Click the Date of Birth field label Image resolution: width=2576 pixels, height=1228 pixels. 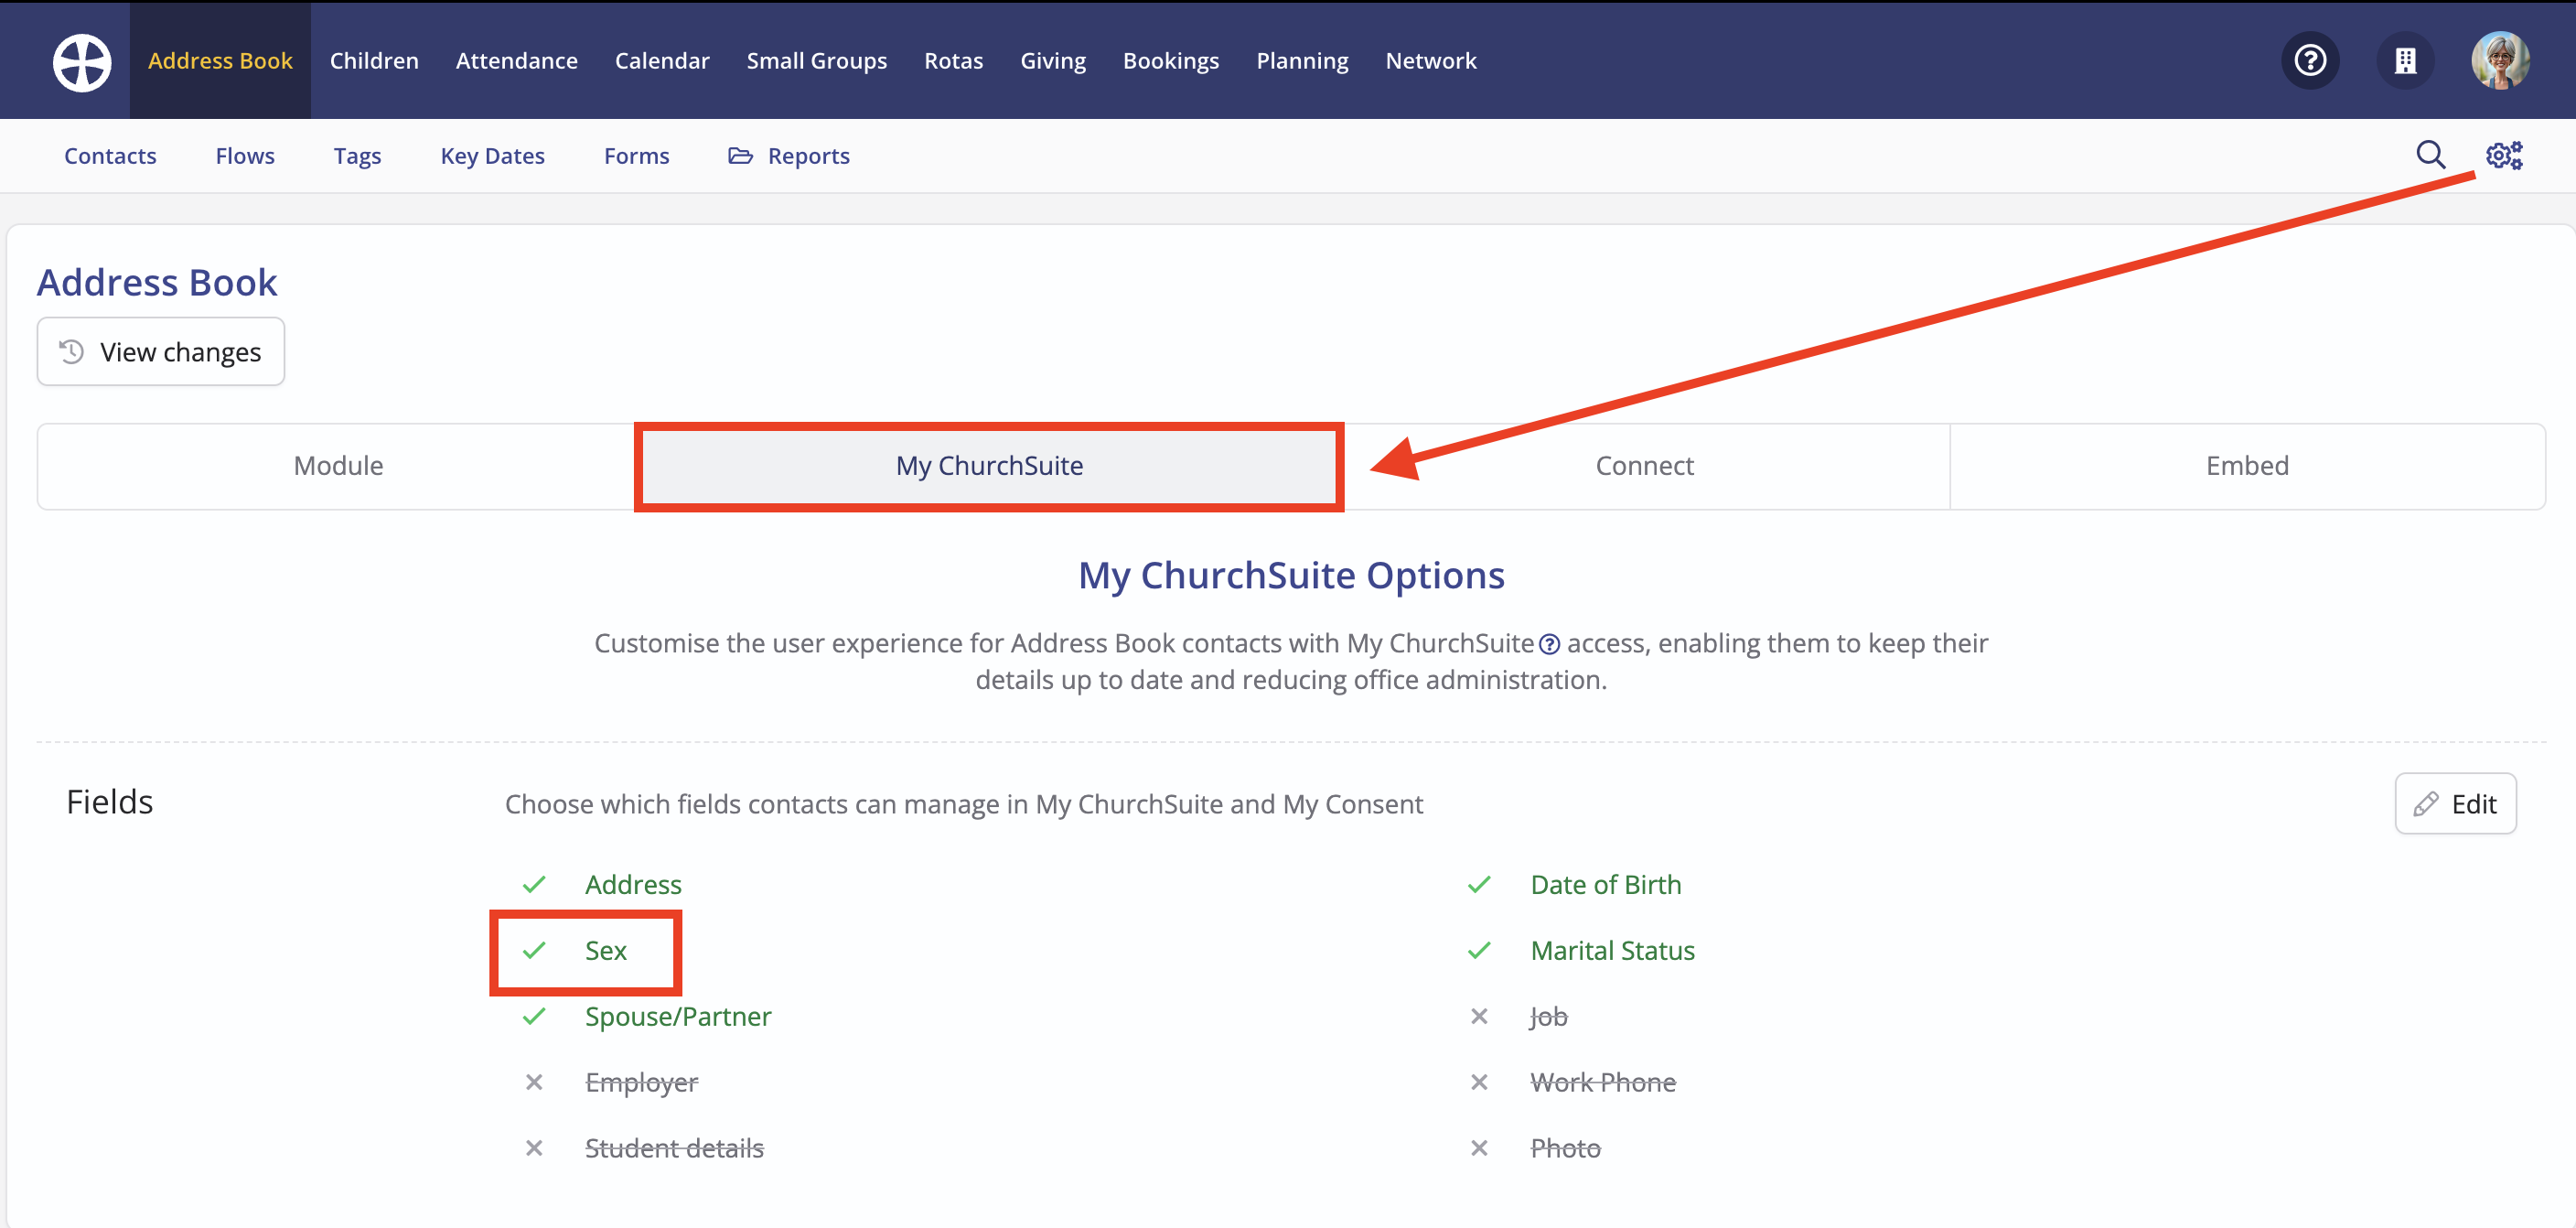1605,885
